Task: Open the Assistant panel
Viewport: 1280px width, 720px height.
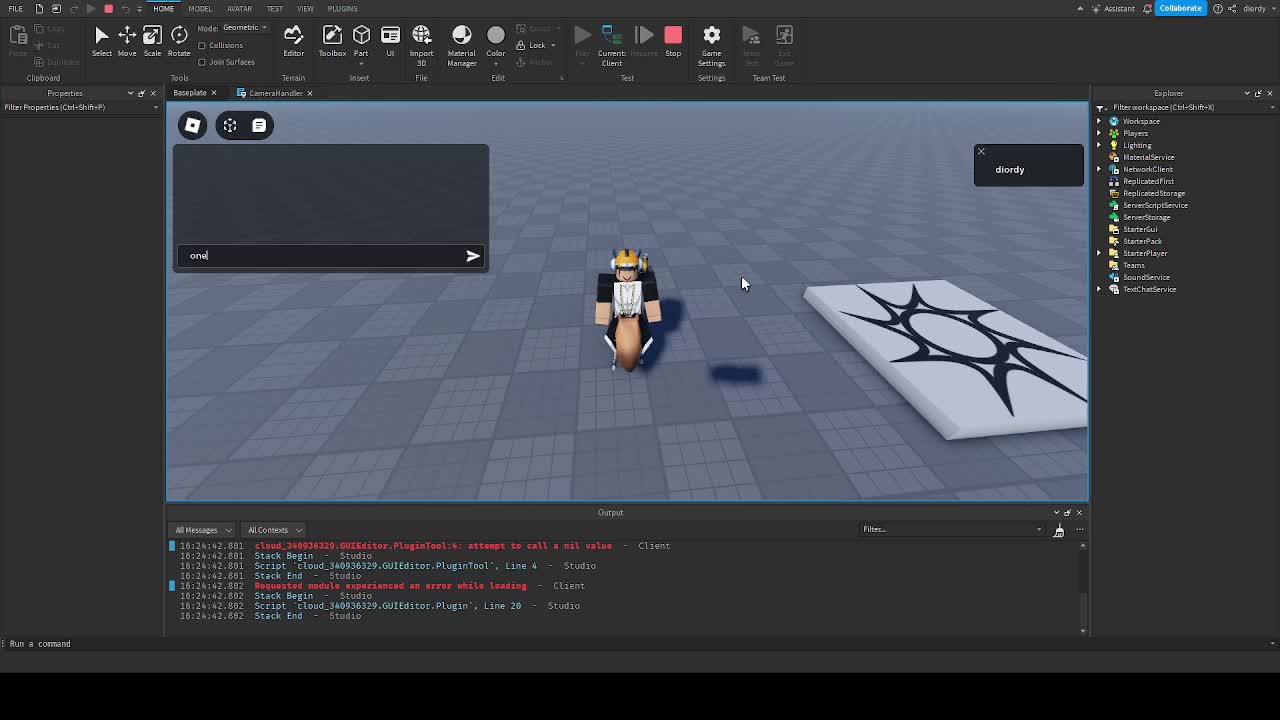Action: tap(1112, 8)
